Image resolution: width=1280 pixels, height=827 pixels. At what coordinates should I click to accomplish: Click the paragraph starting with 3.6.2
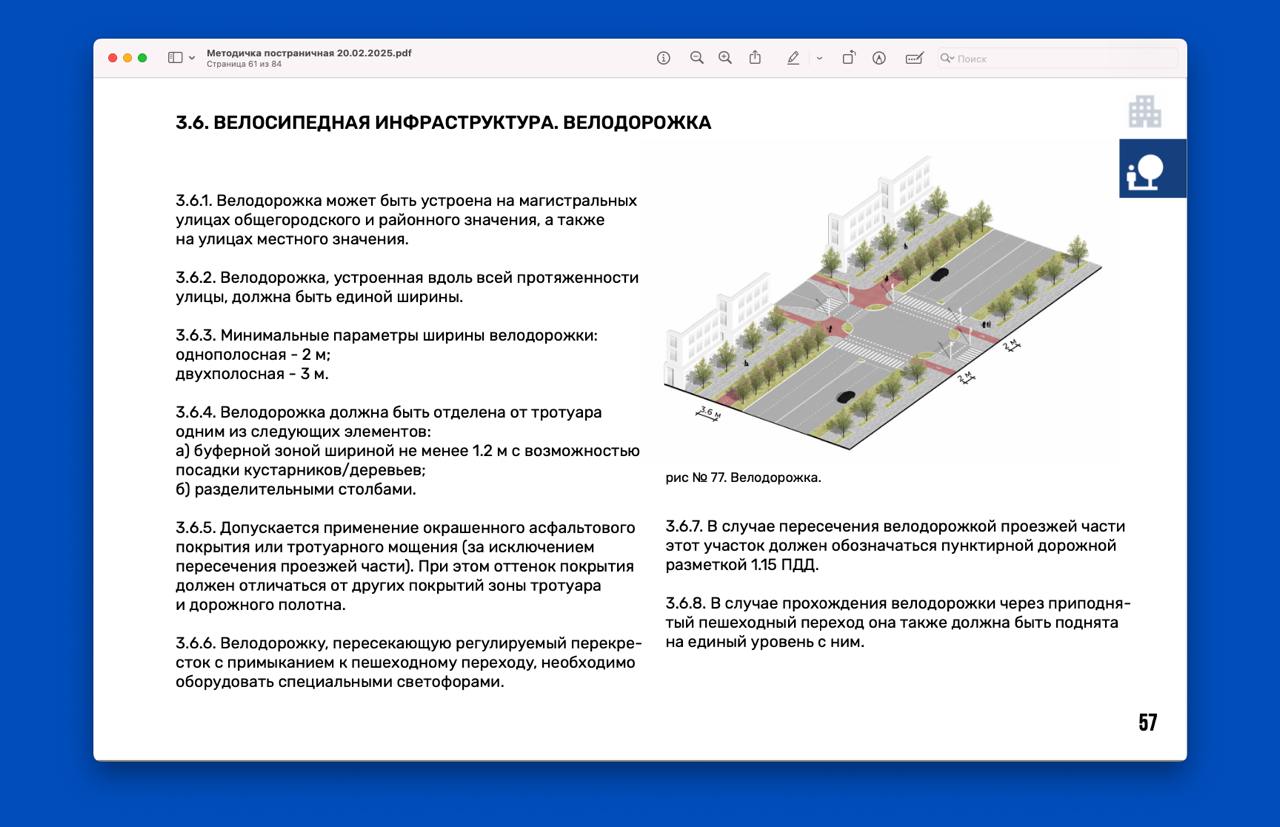click(407, 288)
